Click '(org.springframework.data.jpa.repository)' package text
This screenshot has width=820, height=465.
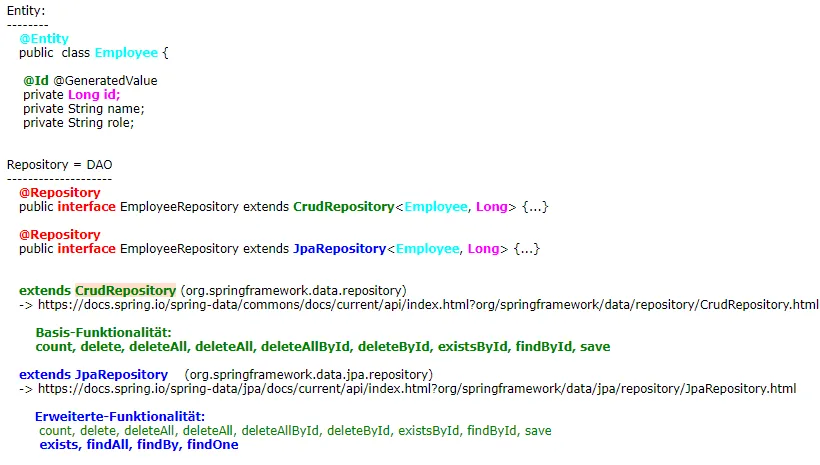click(309, 375)
